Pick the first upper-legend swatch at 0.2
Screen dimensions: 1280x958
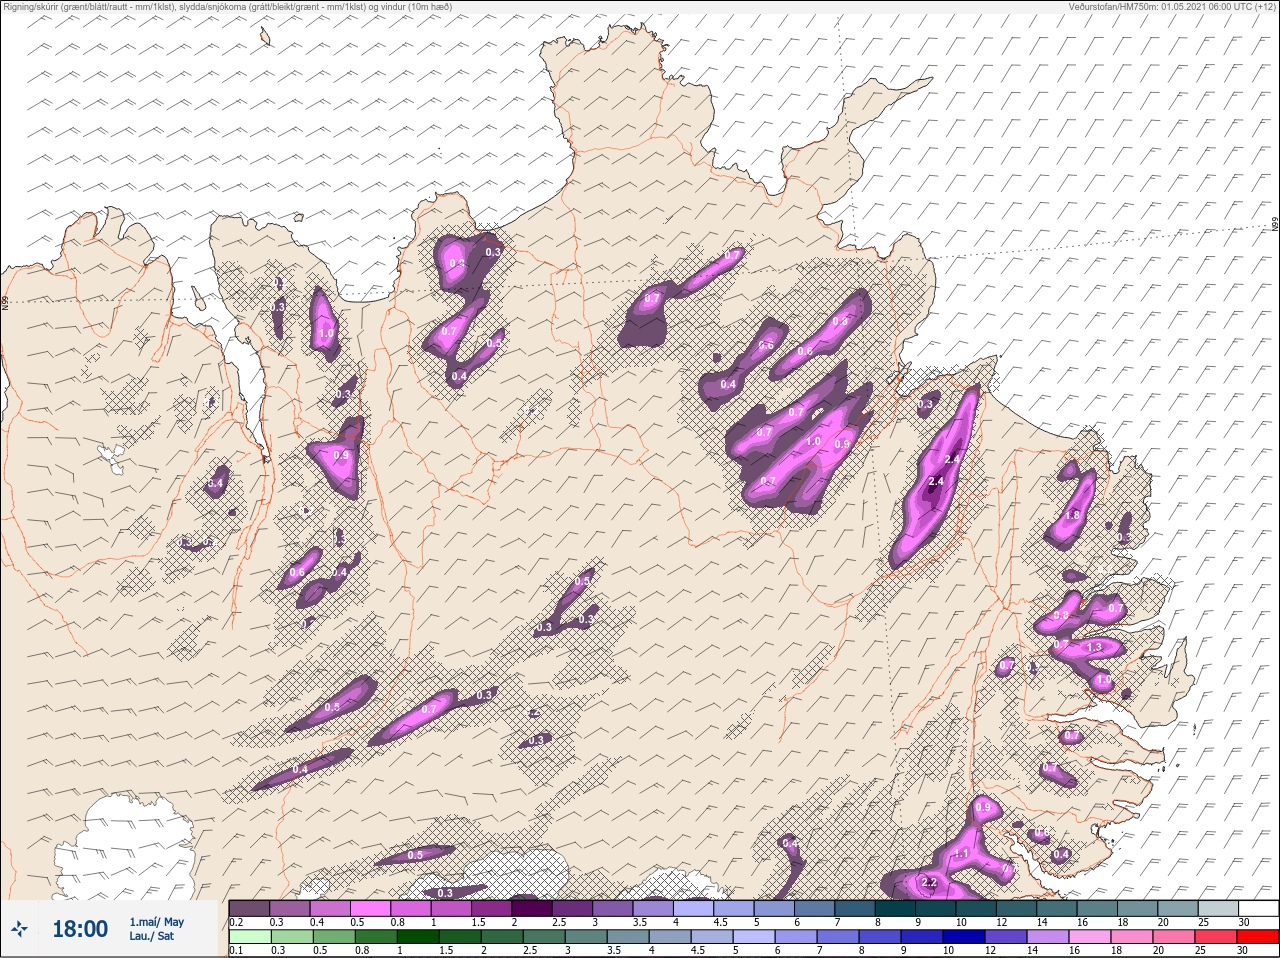[249, 908]
